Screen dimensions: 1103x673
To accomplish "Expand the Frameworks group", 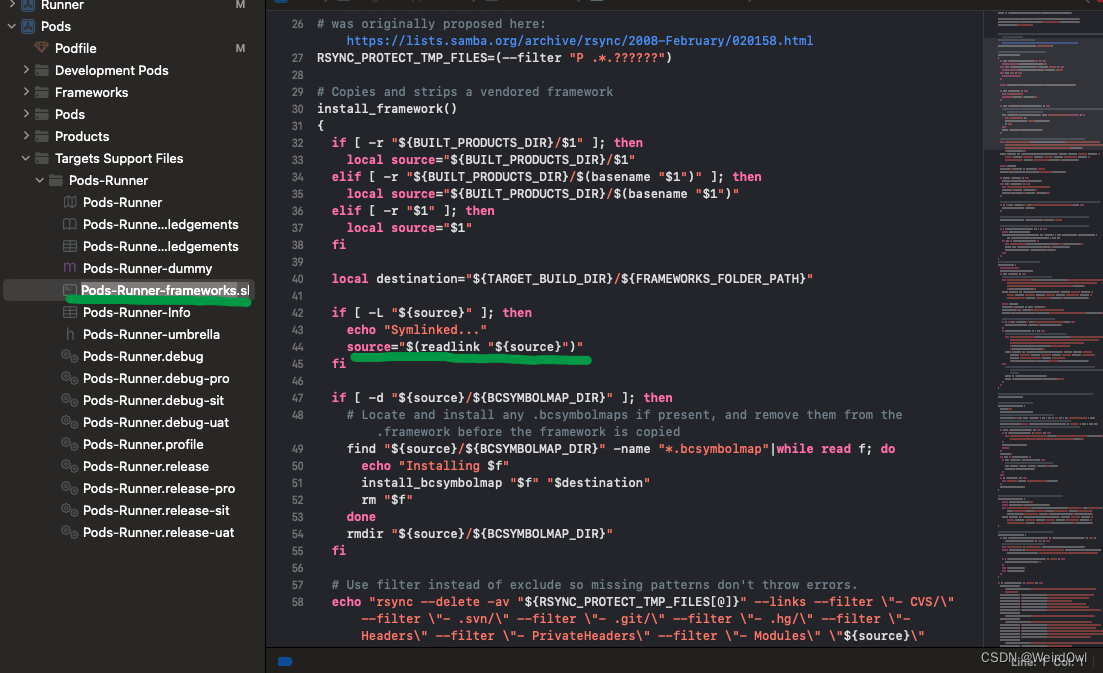I will pyautogui.click(x=25, y=92).
